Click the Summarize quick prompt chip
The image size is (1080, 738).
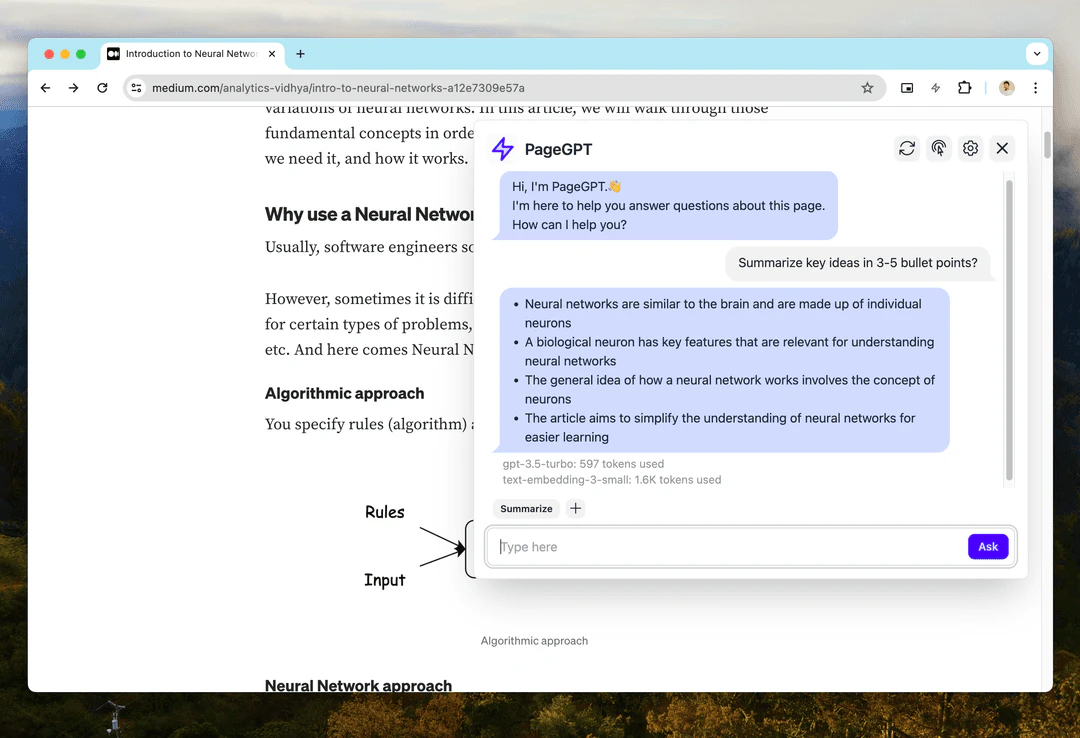526,508
